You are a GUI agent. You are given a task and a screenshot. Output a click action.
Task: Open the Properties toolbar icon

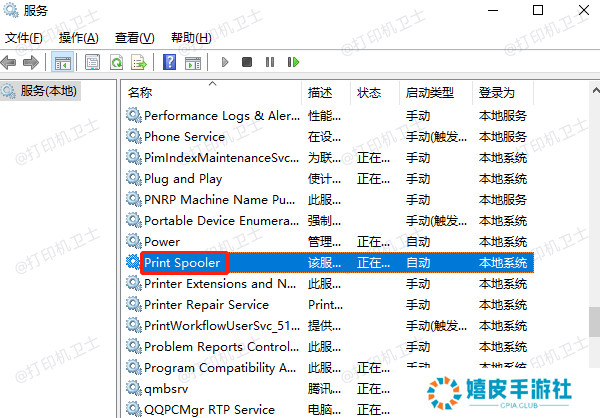point(93,62)
